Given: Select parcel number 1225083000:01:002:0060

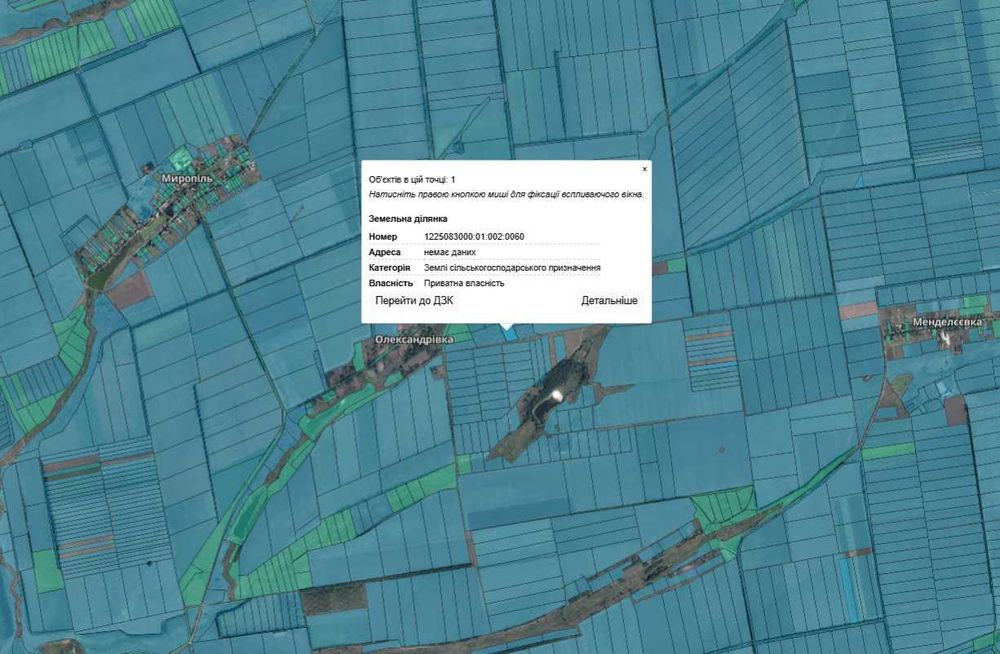Looking at the screenshot, I should coord(474,237).
